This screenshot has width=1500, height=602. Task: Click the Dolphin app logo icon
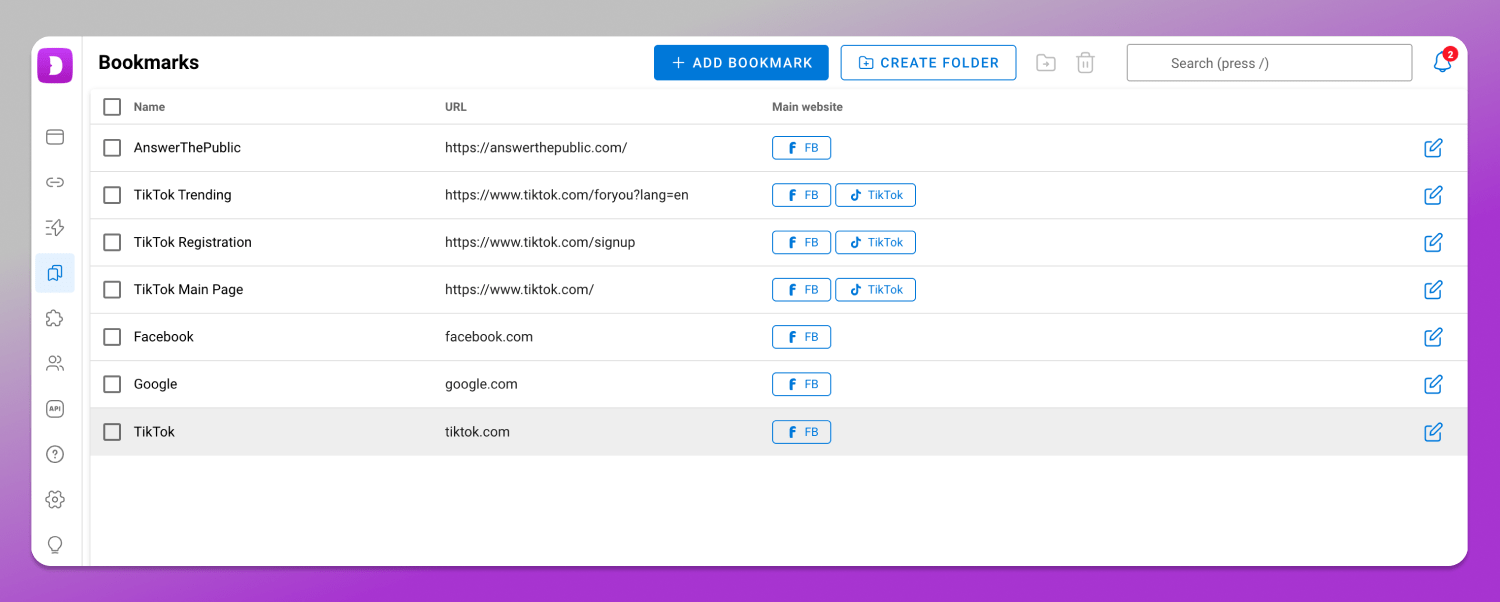(55, 65)
